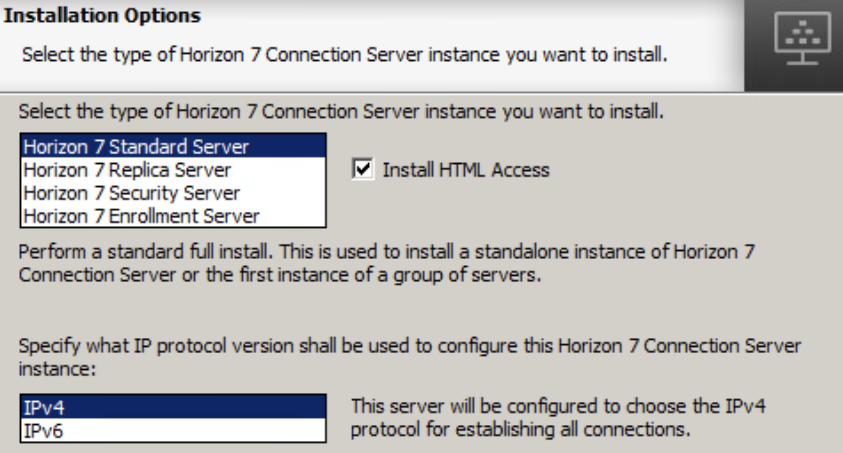Select Horizon 7 Enrollment Server item
This screenshot has height=453, width=843.
tap(141, 216)
